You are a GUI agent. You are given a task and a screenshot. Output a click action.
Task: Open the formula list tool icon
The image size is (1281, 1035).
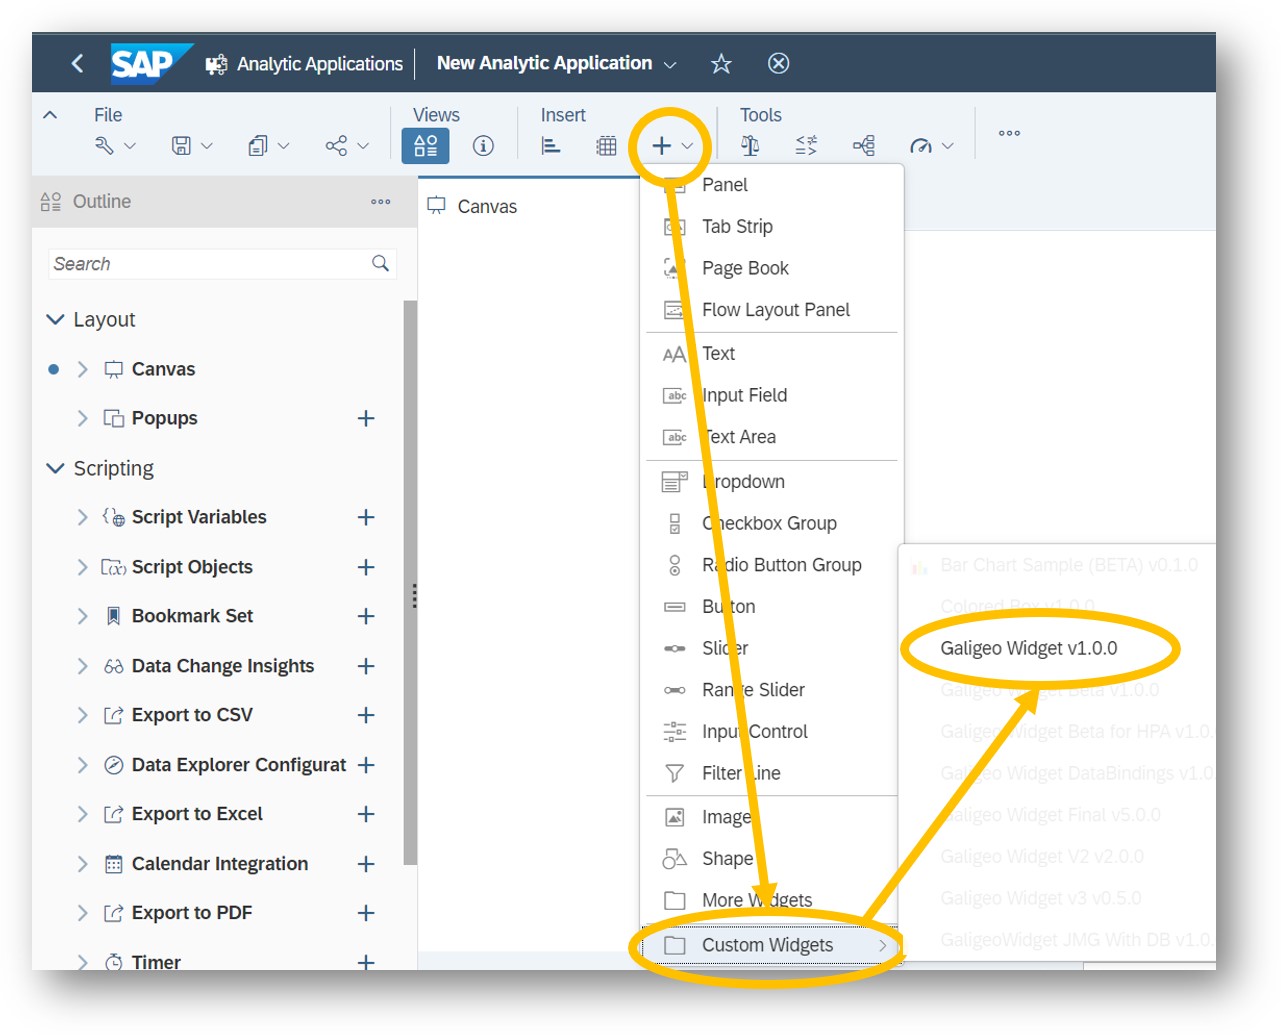806,146
